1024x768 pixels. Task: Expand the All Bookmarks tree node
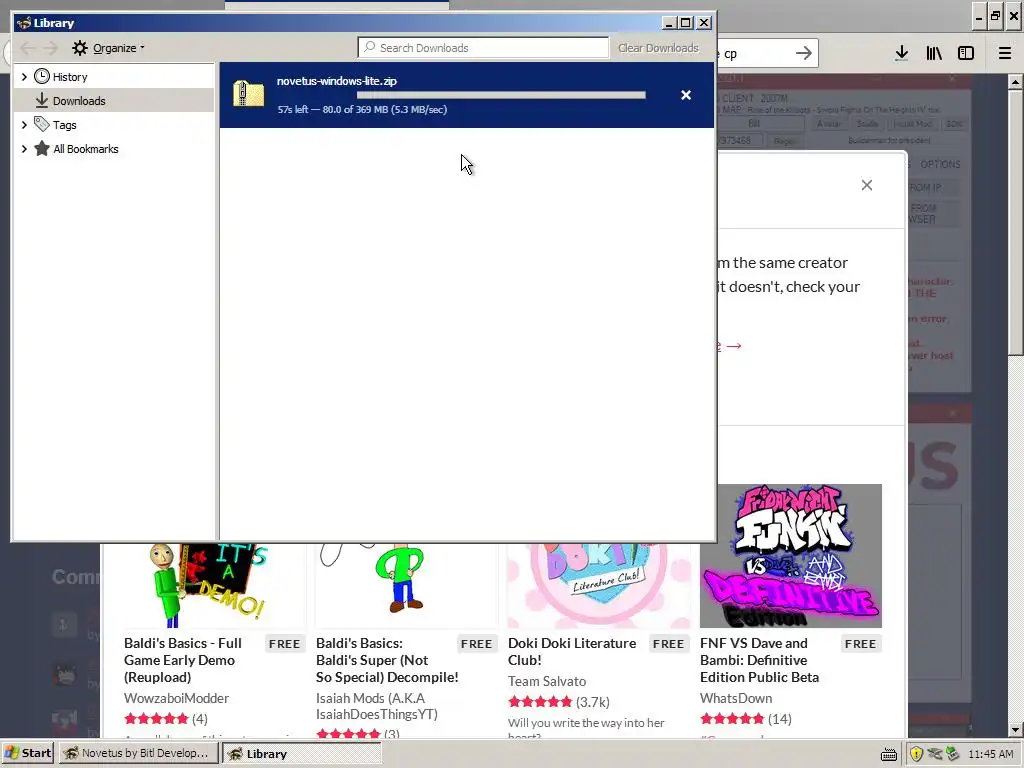coord(24,149)
